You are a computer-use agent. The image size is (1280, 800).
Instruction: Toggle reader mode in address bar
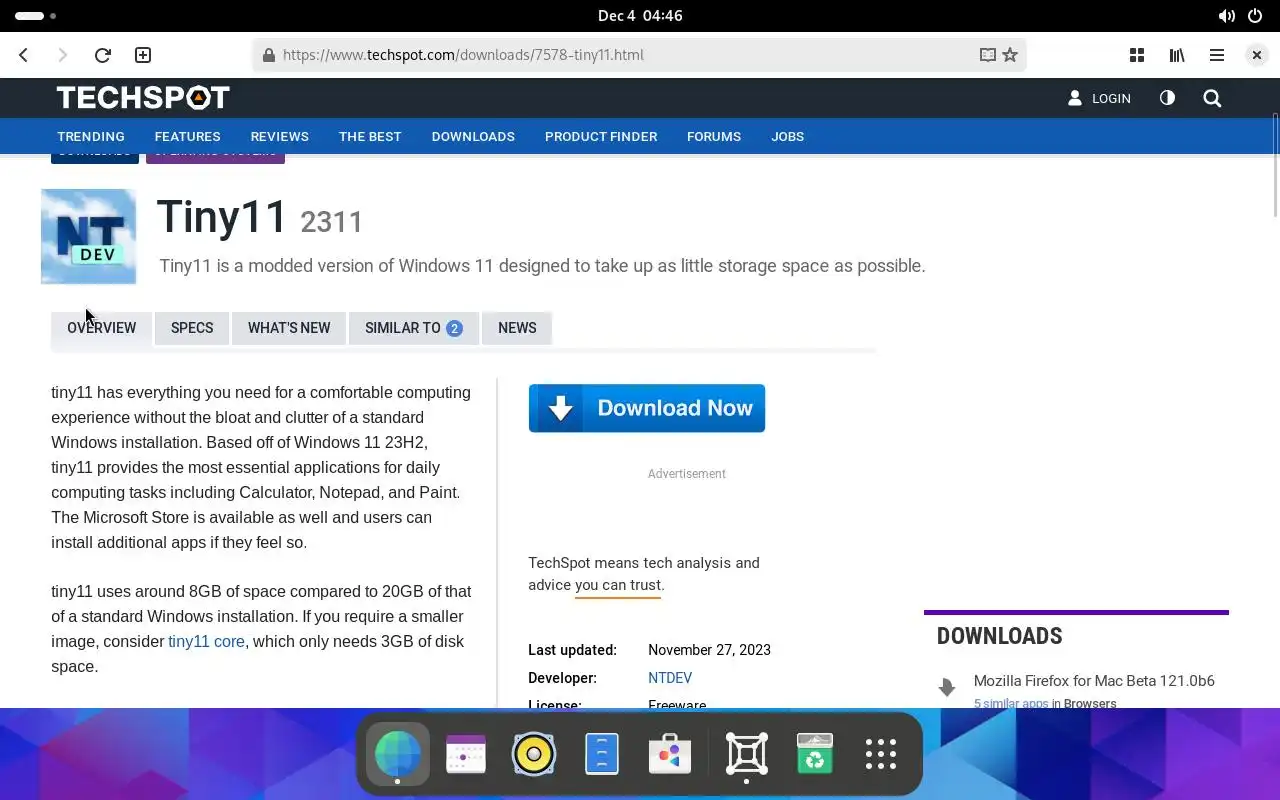coord(987,55)
